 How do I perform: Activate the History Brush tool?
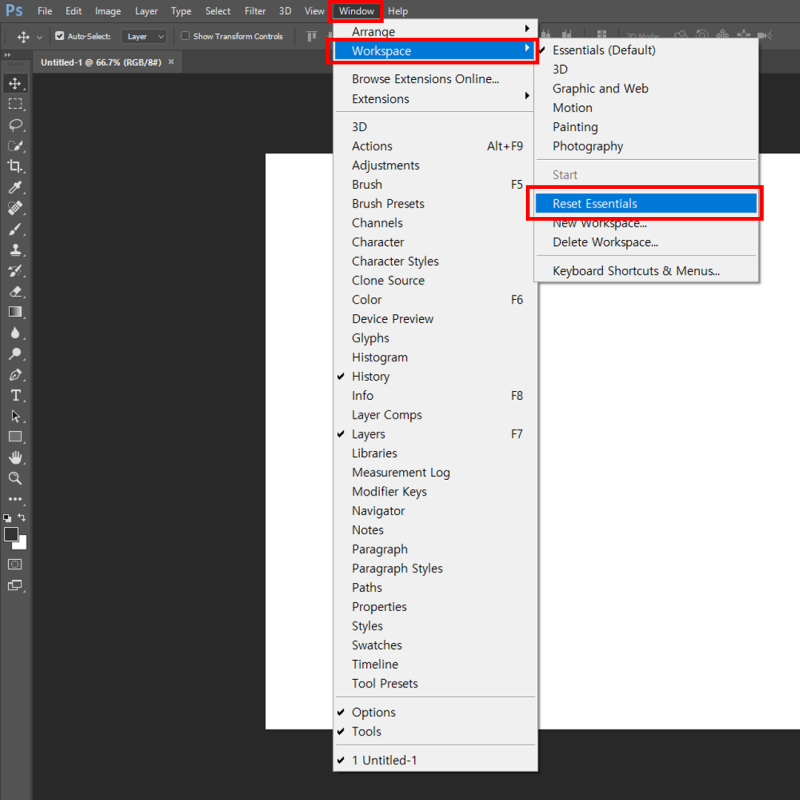[15, 270]
